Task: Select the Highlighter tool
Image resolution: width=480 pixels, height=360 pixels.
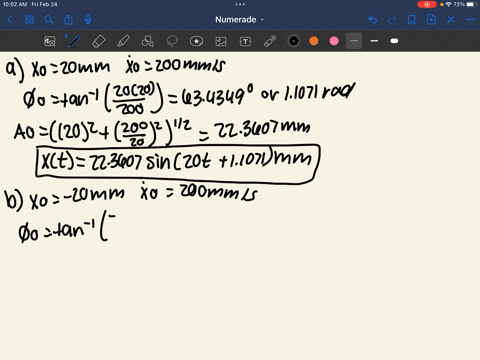Action: [x=123, y=41]
